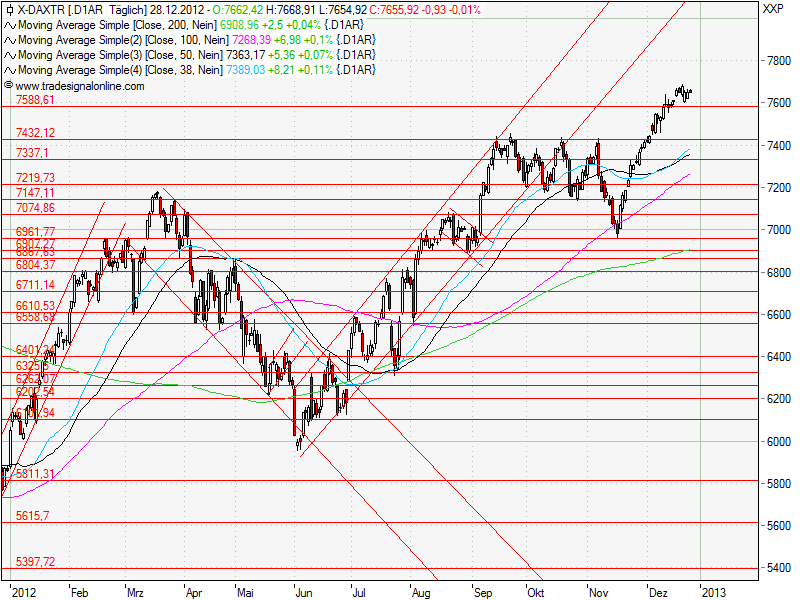Click the 6600 price axis label
The width and height of the screenshot is (800, 600).
click(x=779, y=315)
